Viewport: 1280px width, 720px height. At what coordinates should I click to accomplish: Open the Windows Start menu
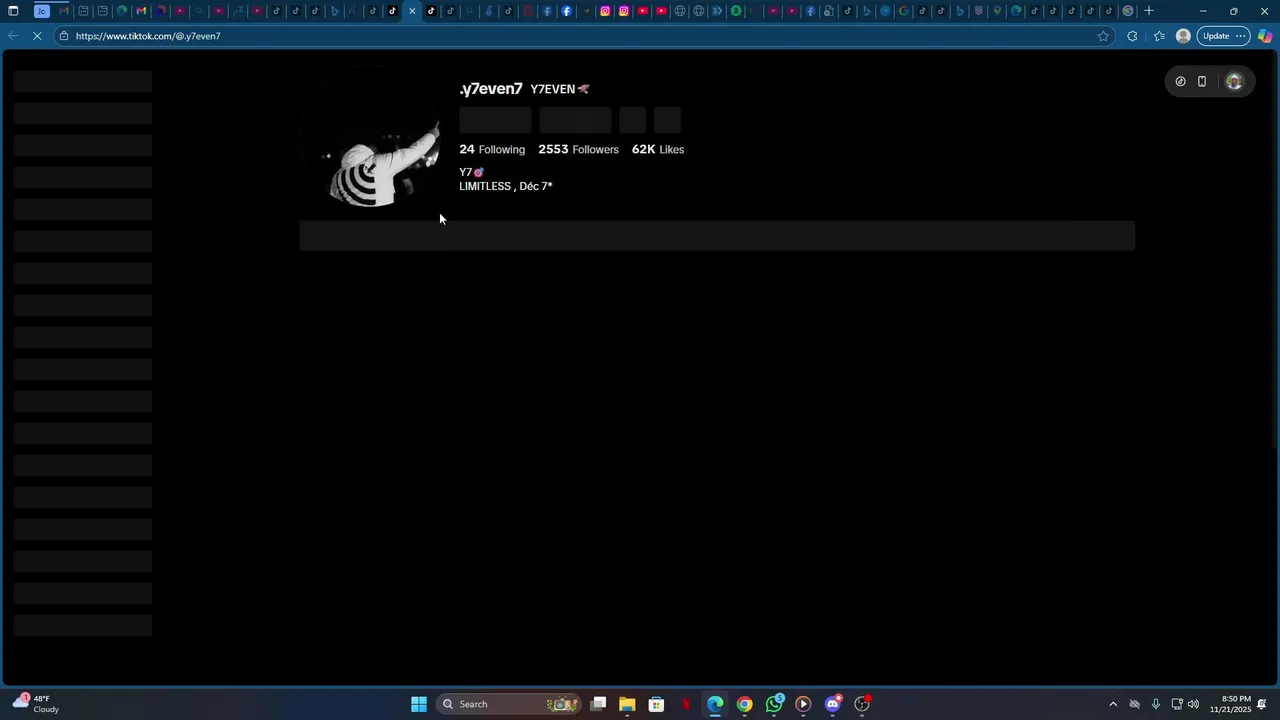point(419,704)
